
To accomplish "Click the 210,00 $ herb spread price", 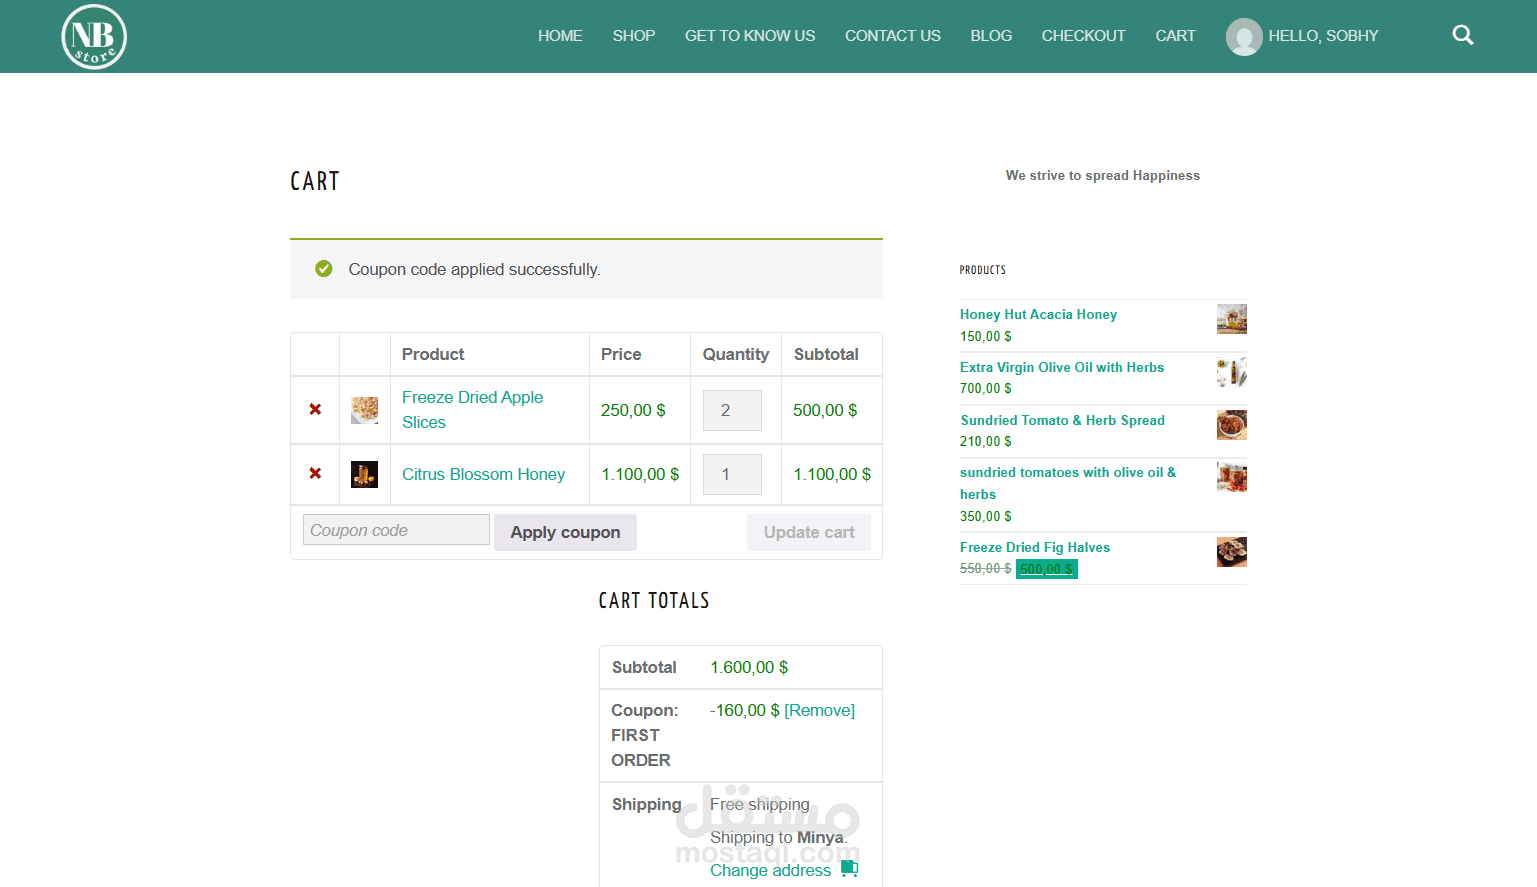I will (986, 441).
